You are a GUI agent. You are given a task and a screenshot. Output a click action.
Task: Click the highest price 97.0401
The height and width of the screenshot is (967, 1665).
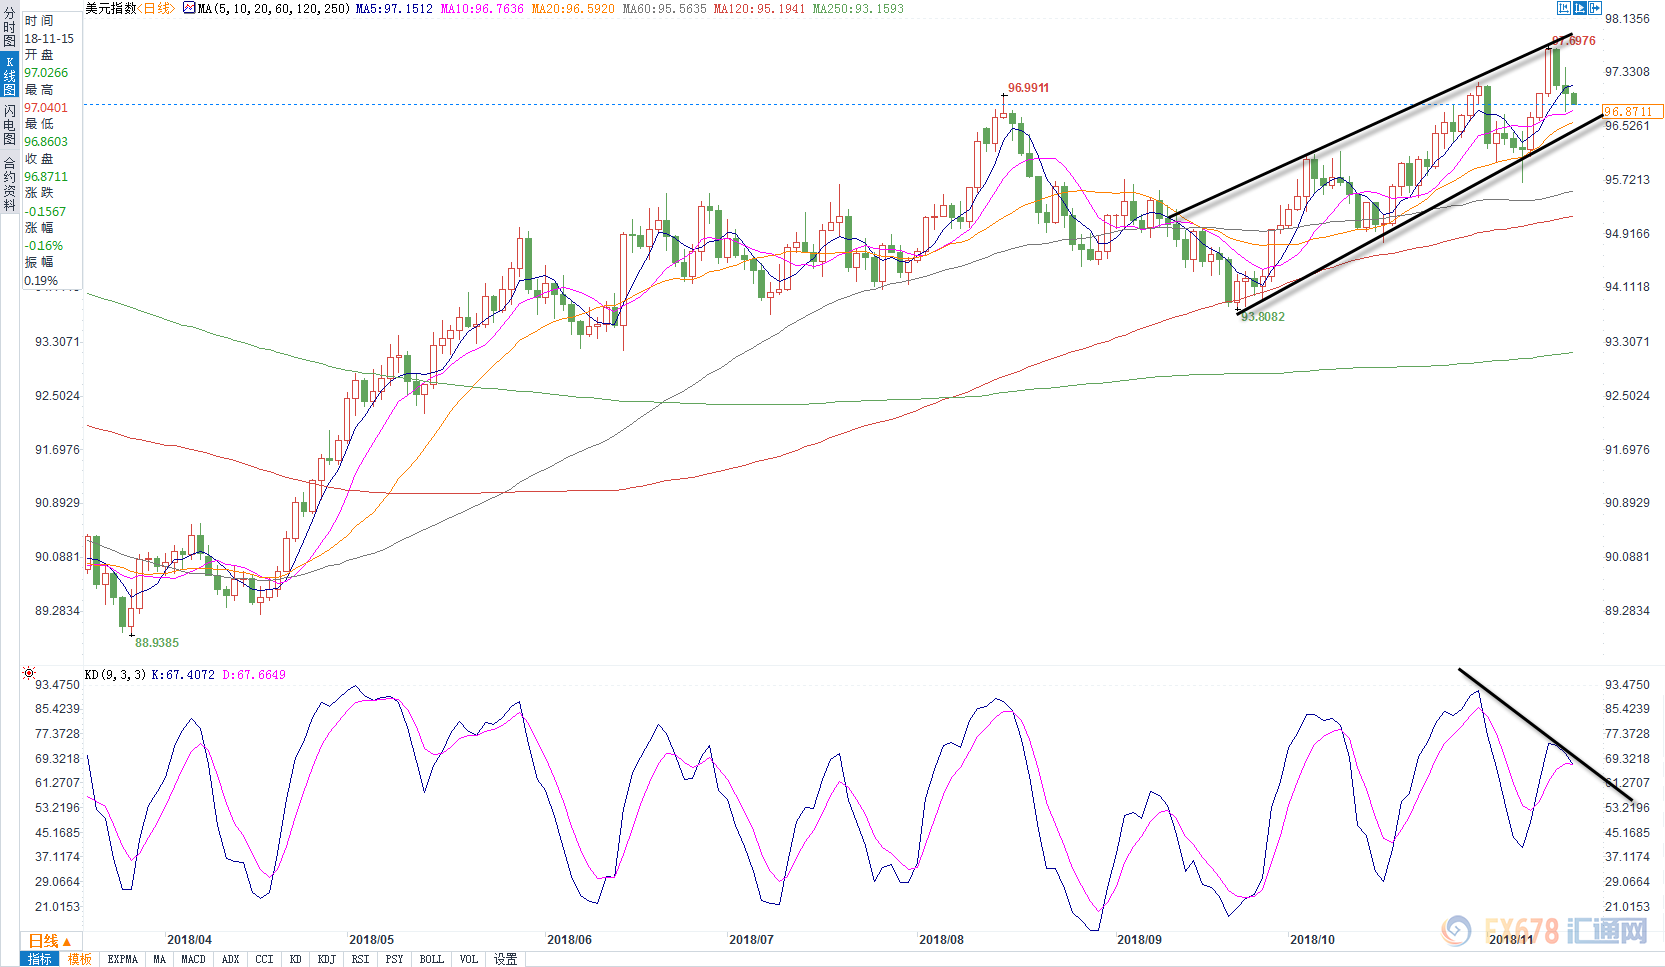click(x=46, y=108)
